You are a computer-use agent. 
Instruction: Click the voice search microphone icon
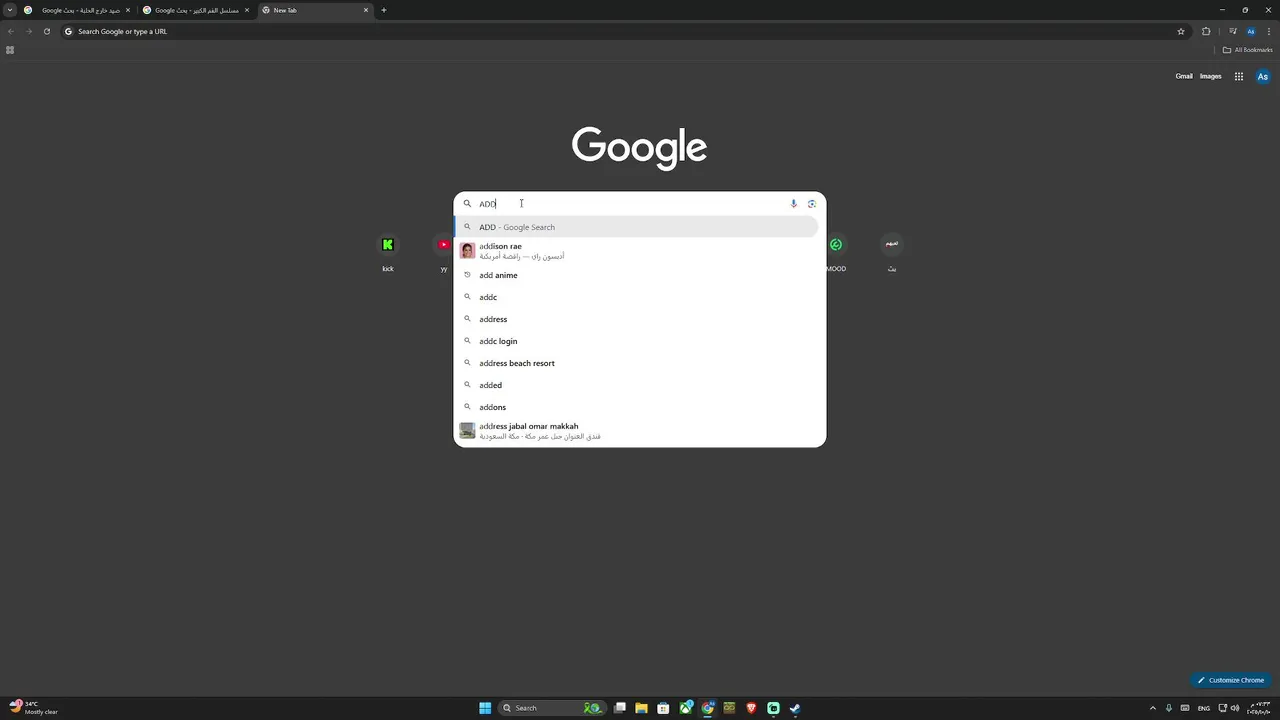tap(794, 204)
